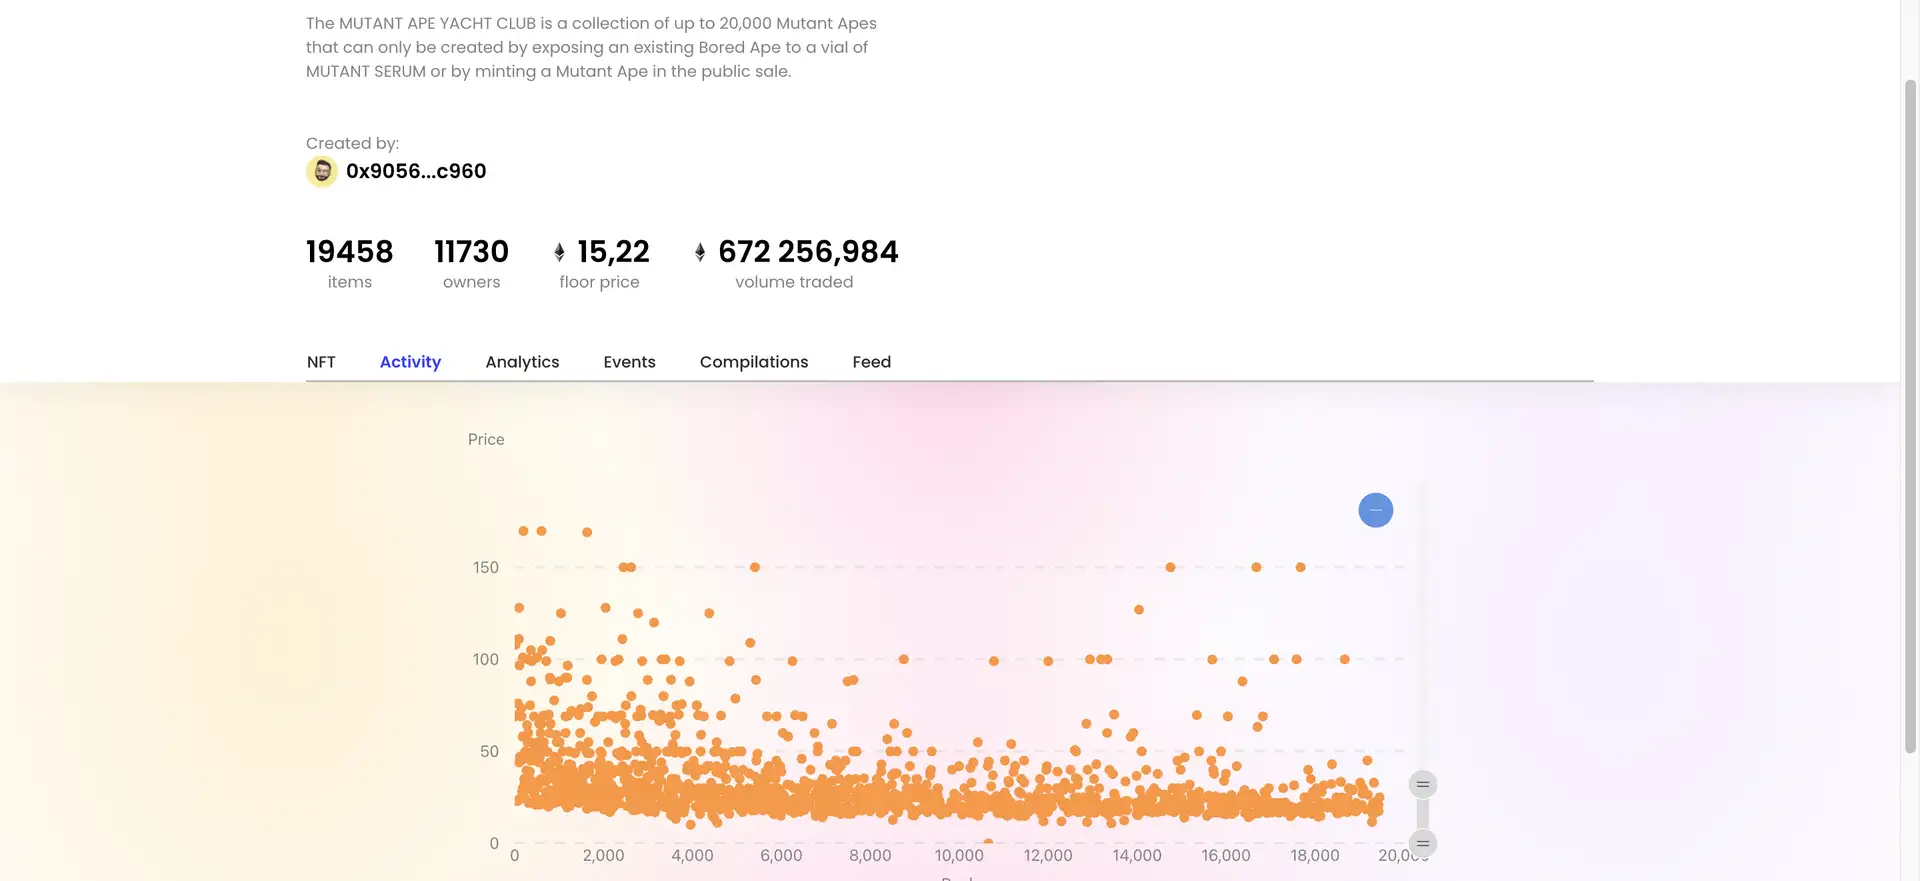Grab the lower price range slider handle
Image resolution: width=1920 pixels, height=881 pixels.
coord(1422,843)
